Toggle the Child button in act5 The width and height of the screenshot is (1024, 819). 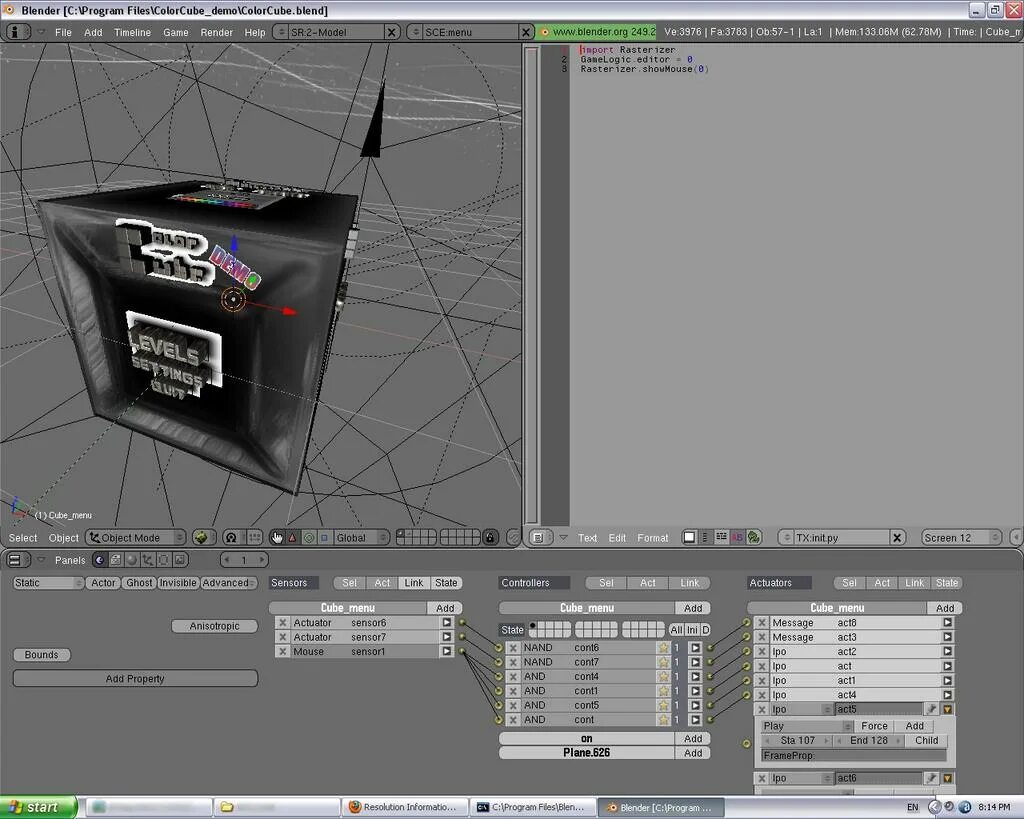click(926, 740)
